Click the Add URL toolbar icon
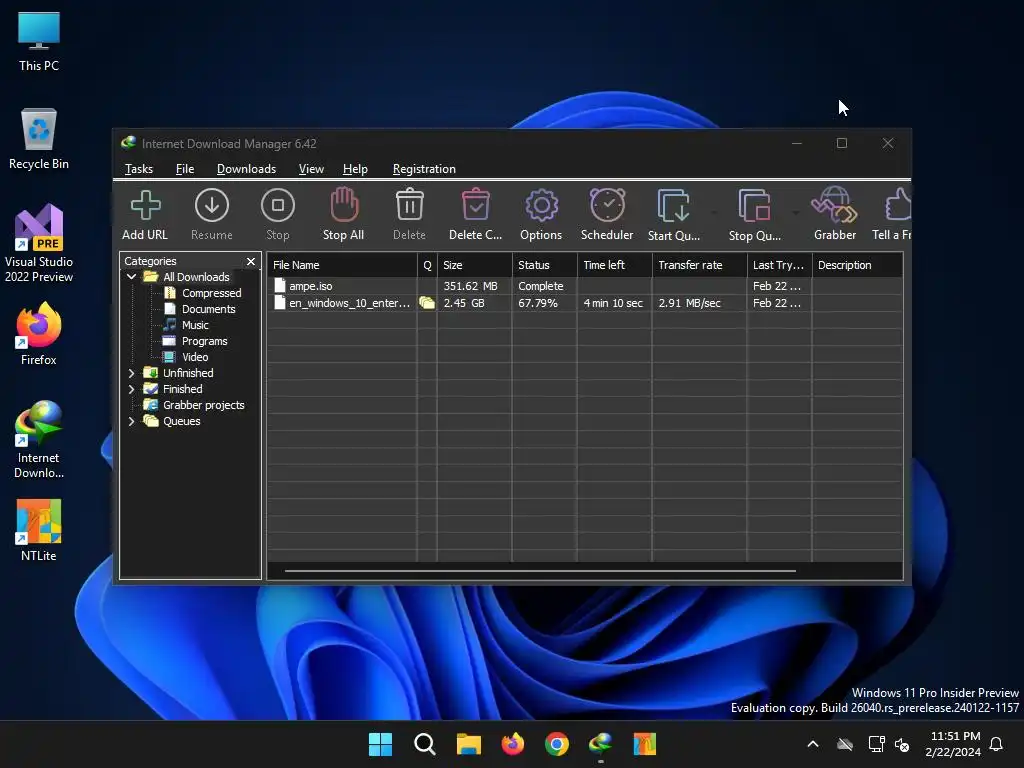Screen dimensions: 1024x768 145,214
